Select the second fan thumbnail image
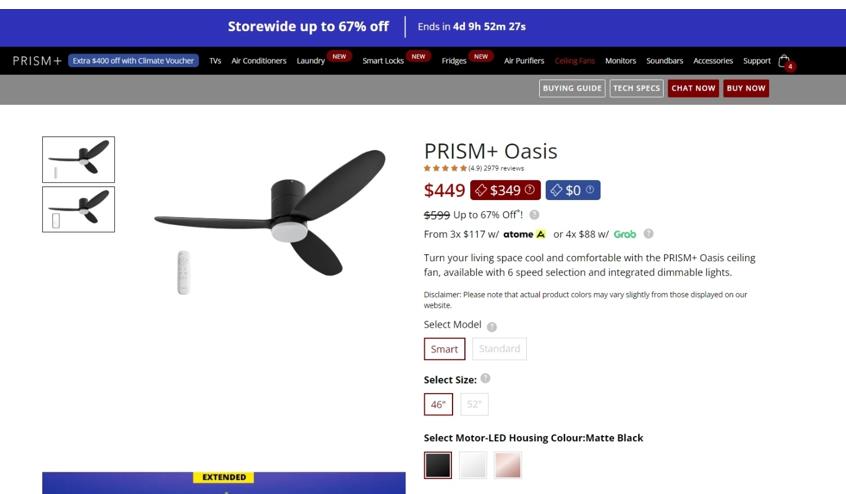 (79, 209)
